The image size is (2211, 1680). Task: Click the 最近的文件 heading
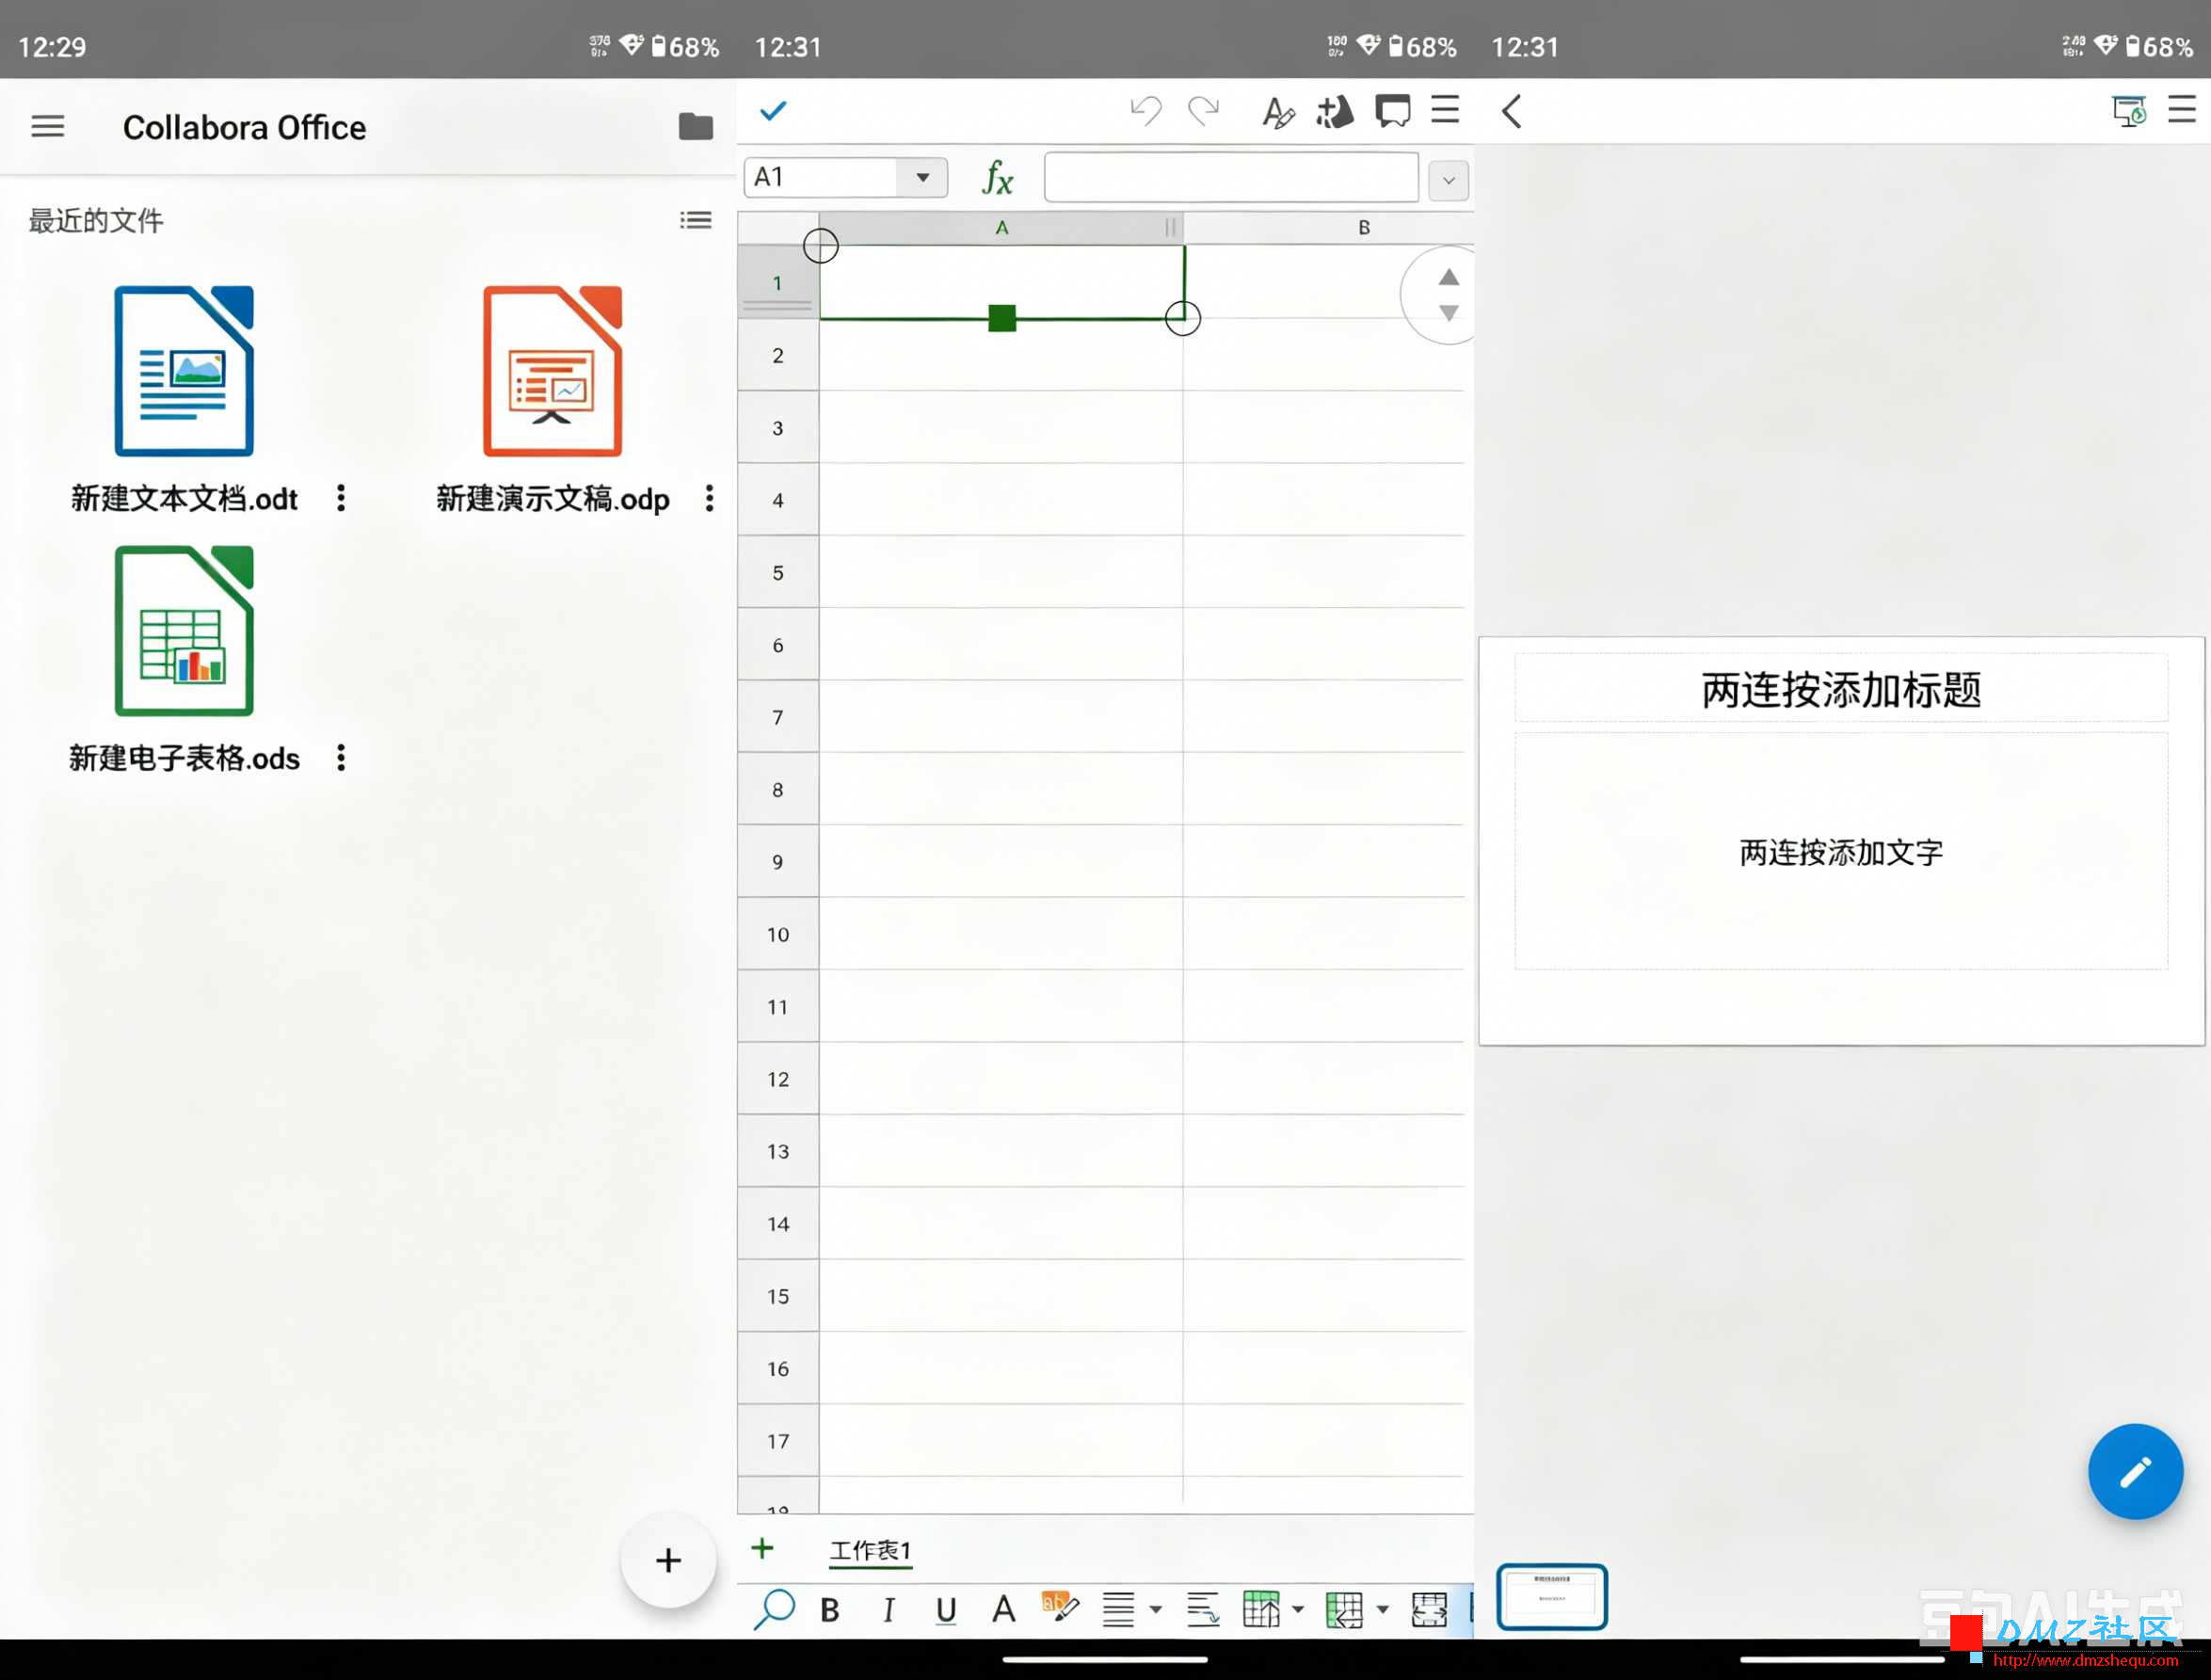[96, 221]
